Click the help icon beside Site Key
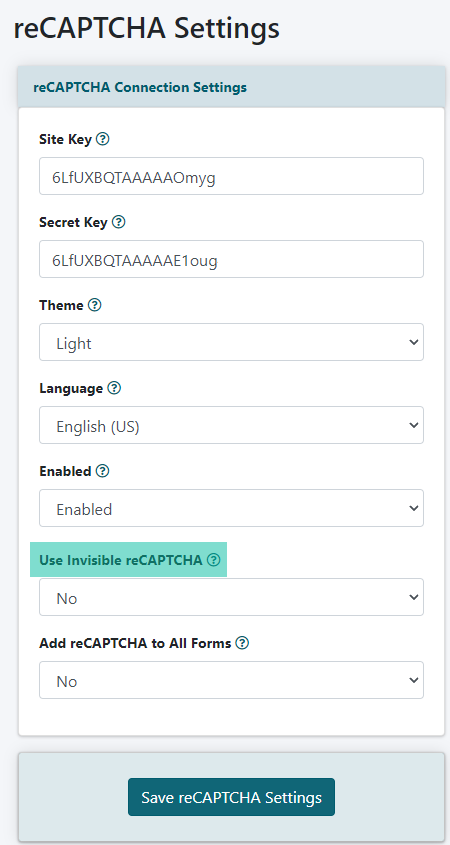The width and height of the screenshot is (450, 845). (x=102, y=140)
